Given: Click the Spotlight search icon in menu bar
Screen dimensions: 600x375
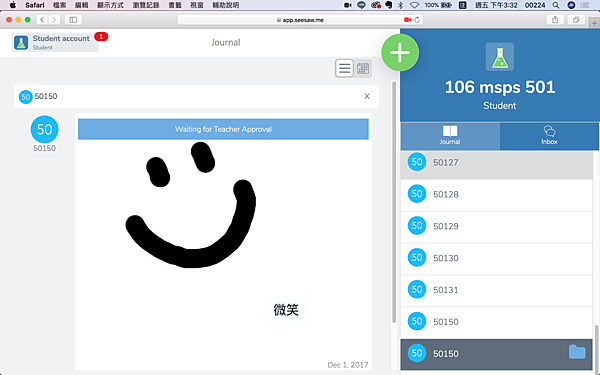Looking at the screenshot, I should 556,5.
